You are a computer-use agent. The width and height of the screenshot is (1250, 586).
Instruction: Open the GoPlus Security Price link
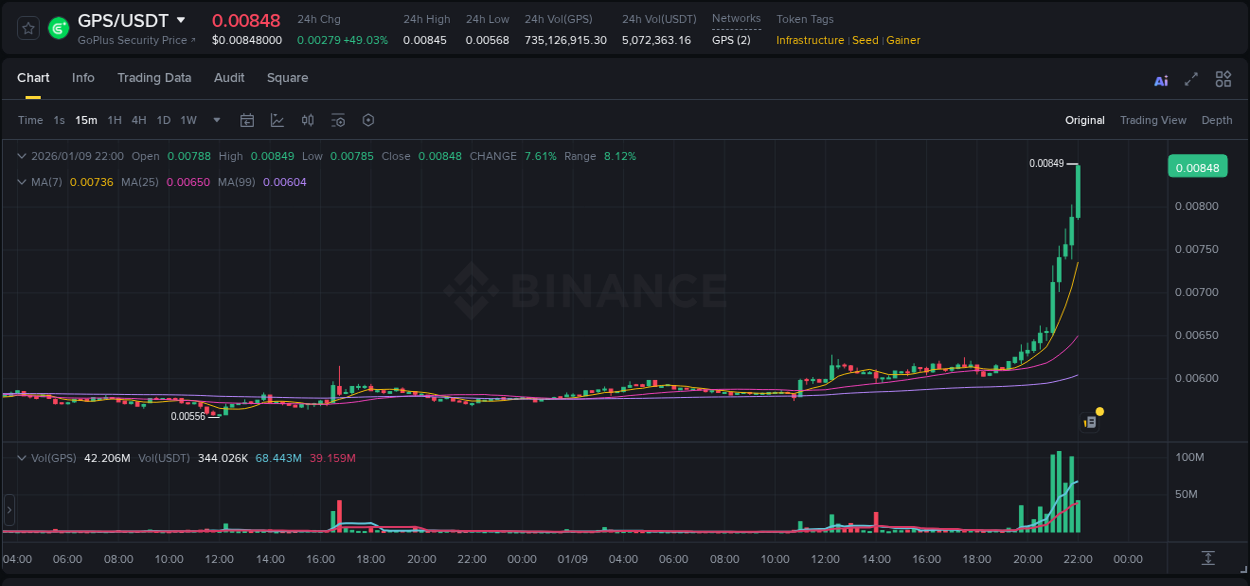(130, 40)
